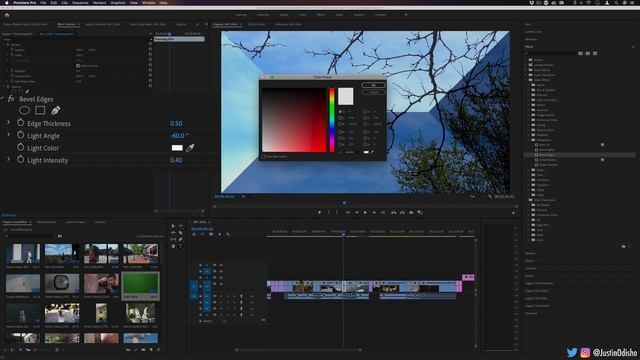Create 4-point polygon mask for Bevel Edges
This screenshot has height=360, width=640.
[40, 110]
